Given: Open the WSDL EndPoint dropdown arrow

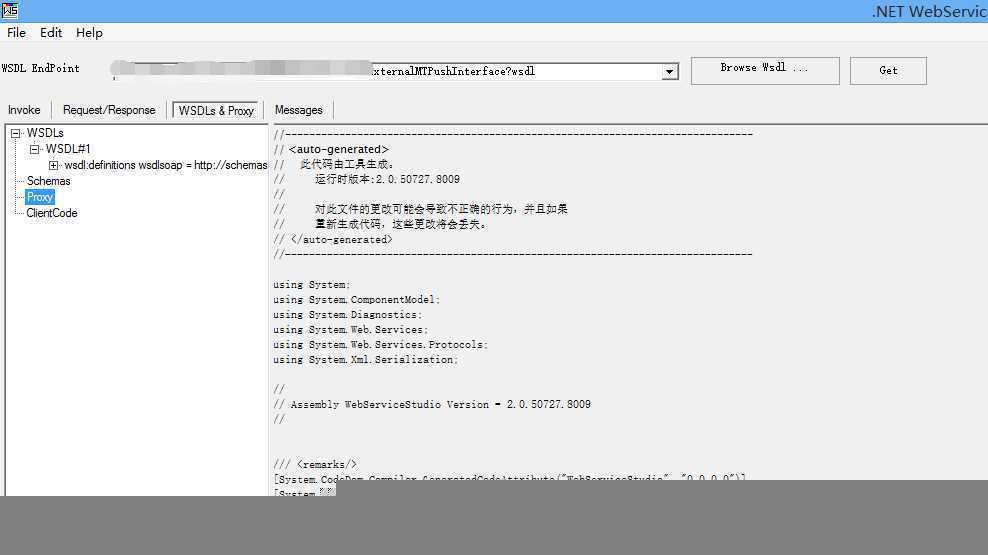Looking at the screenshot, I should [x=670, y=72].
